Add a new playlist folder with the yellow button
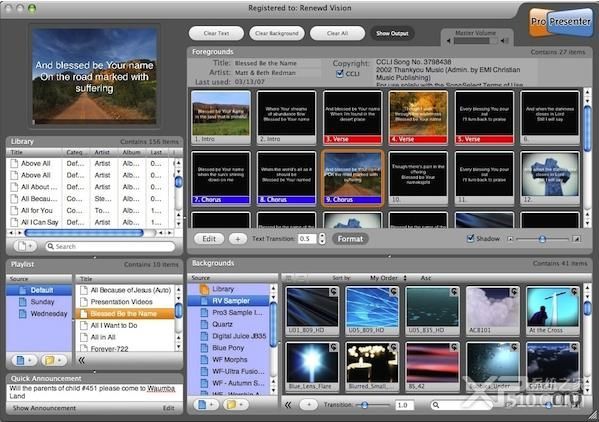The image size is (599, 422). pos(53,360)
